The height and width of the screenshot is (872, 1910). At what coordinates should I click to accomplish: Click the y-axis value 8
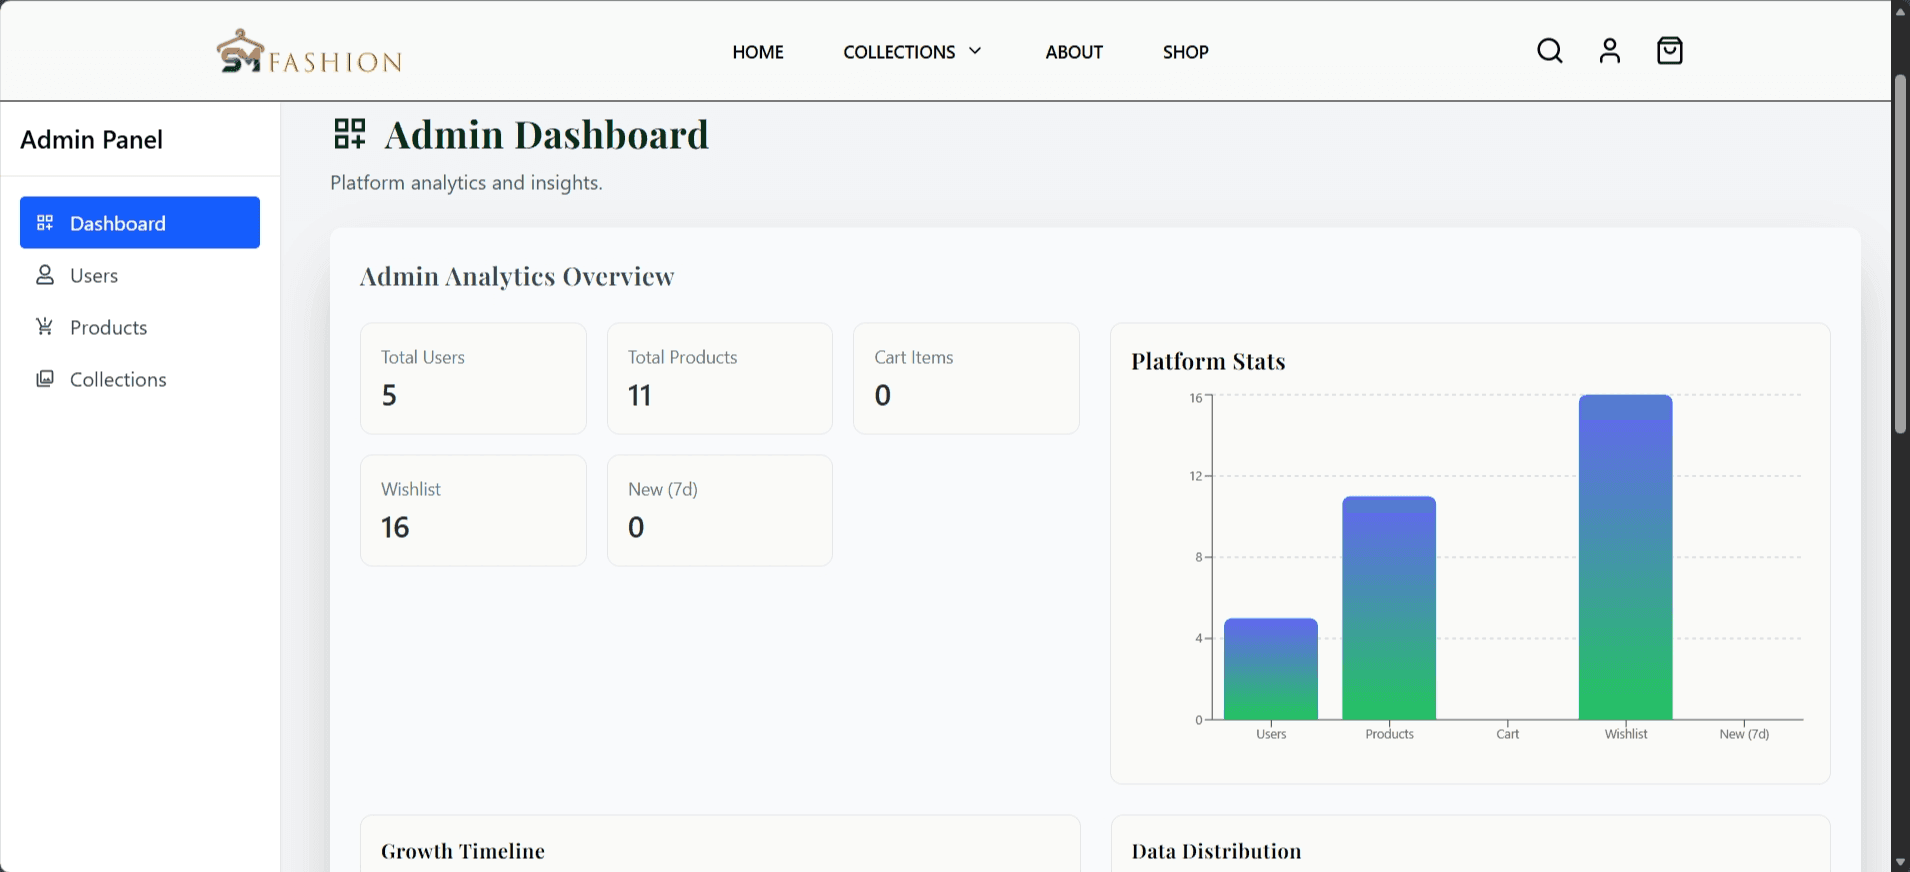point(1199,557)
